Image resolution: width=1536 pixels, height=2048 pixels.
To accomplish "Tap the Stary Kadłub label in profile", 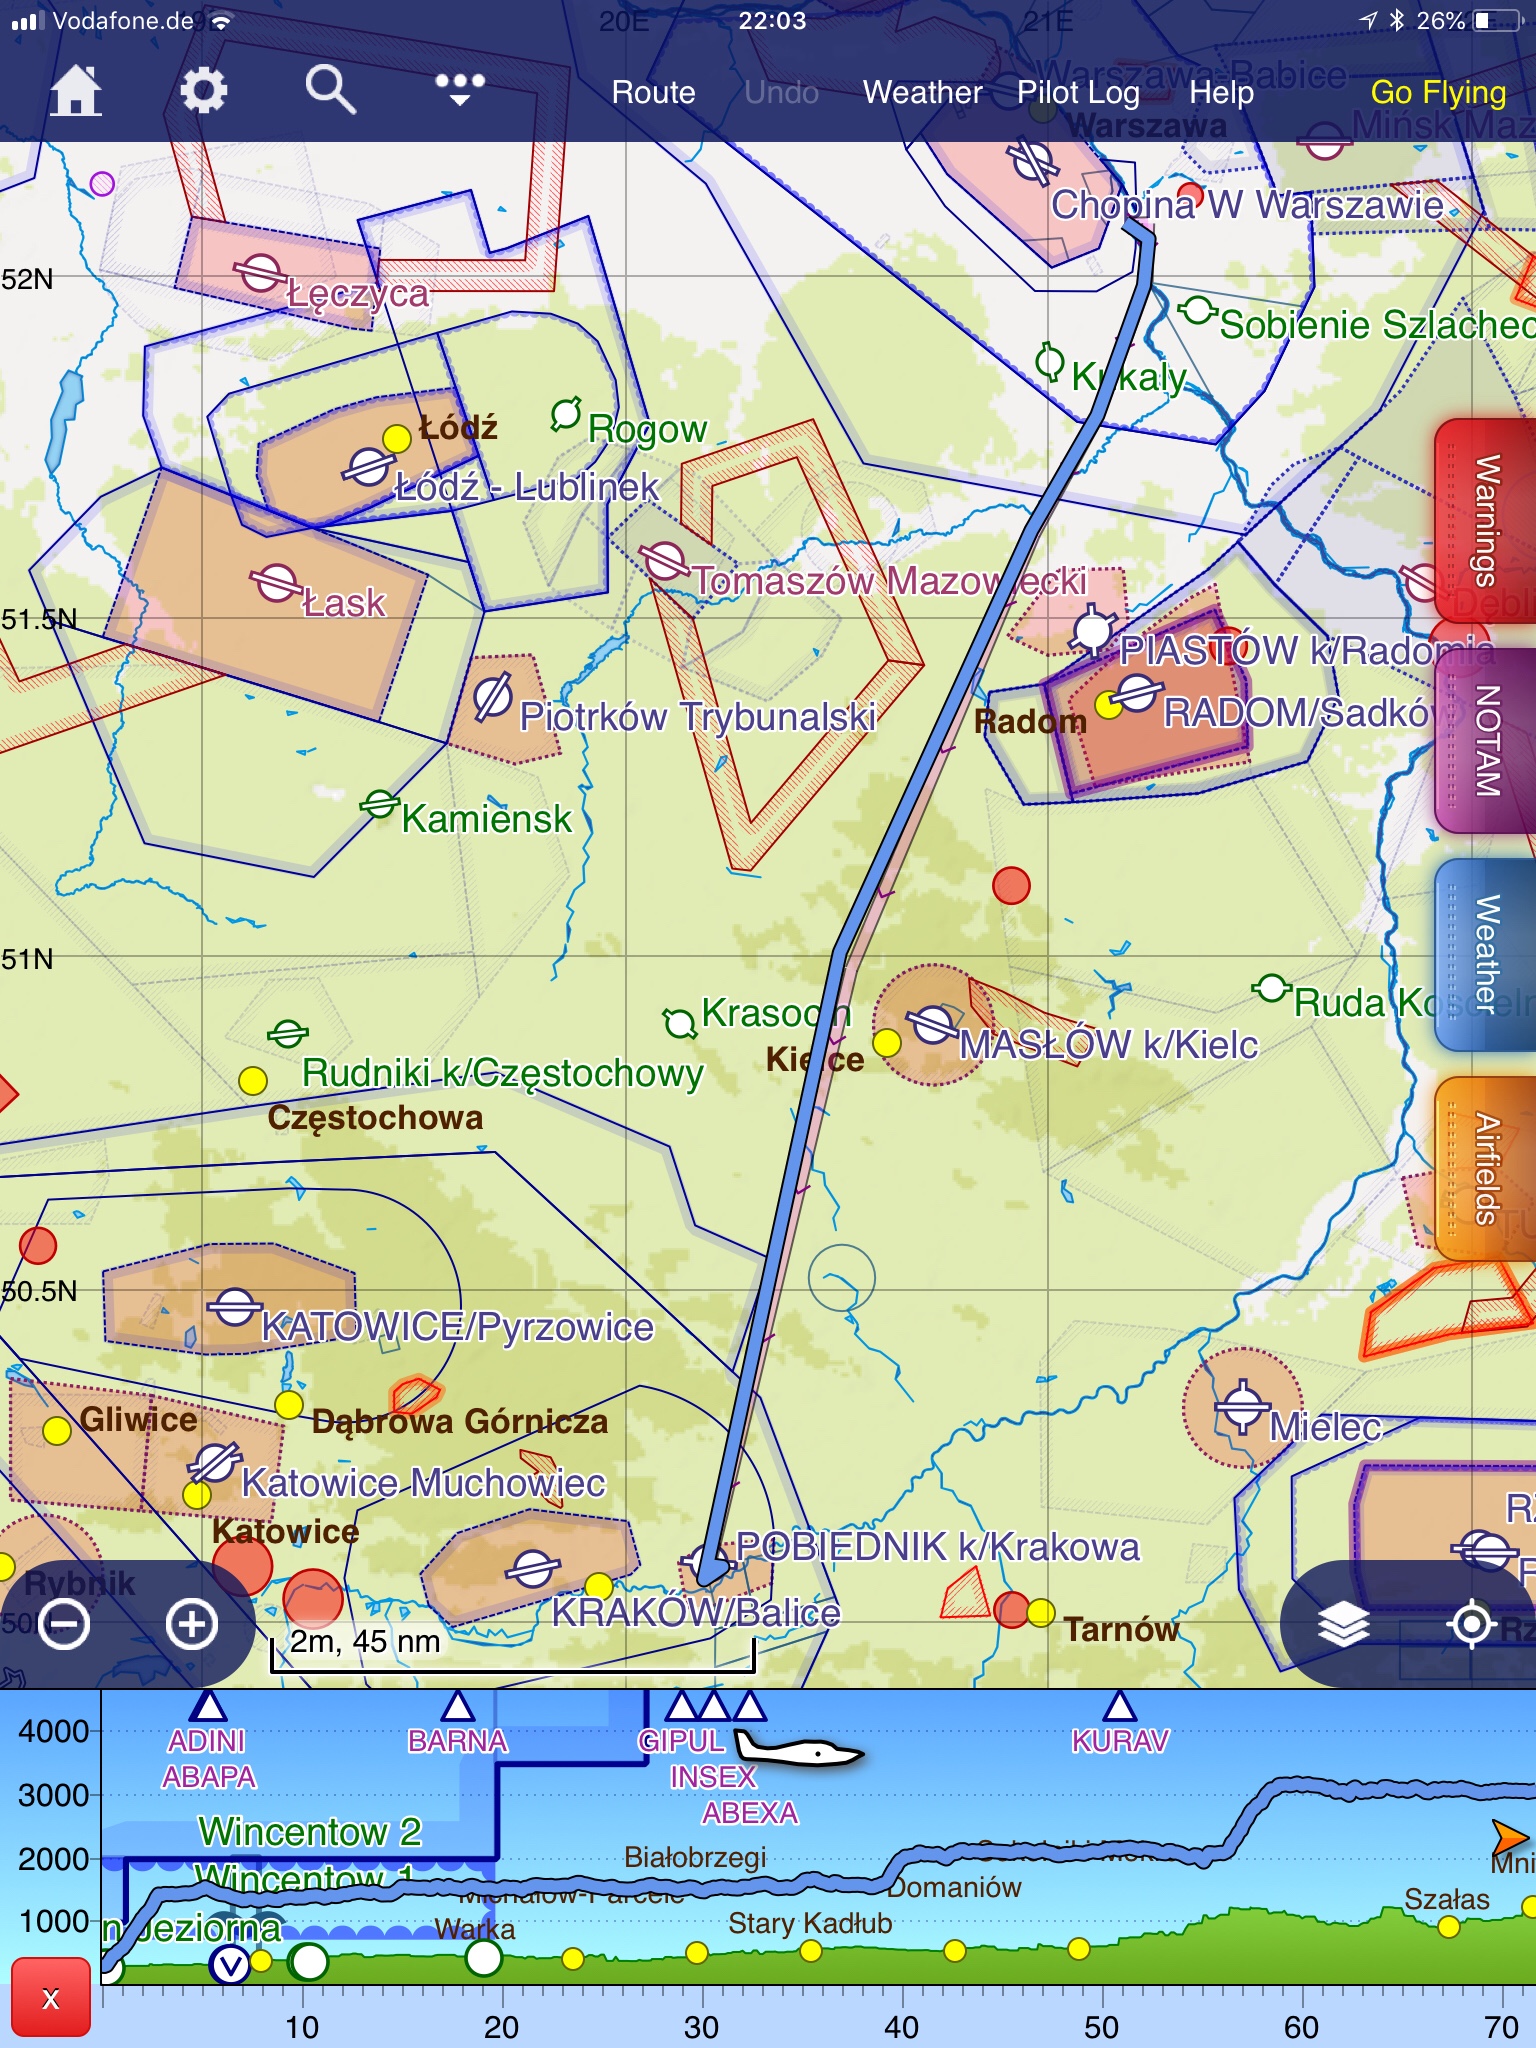I will [x=810, y=1923].
